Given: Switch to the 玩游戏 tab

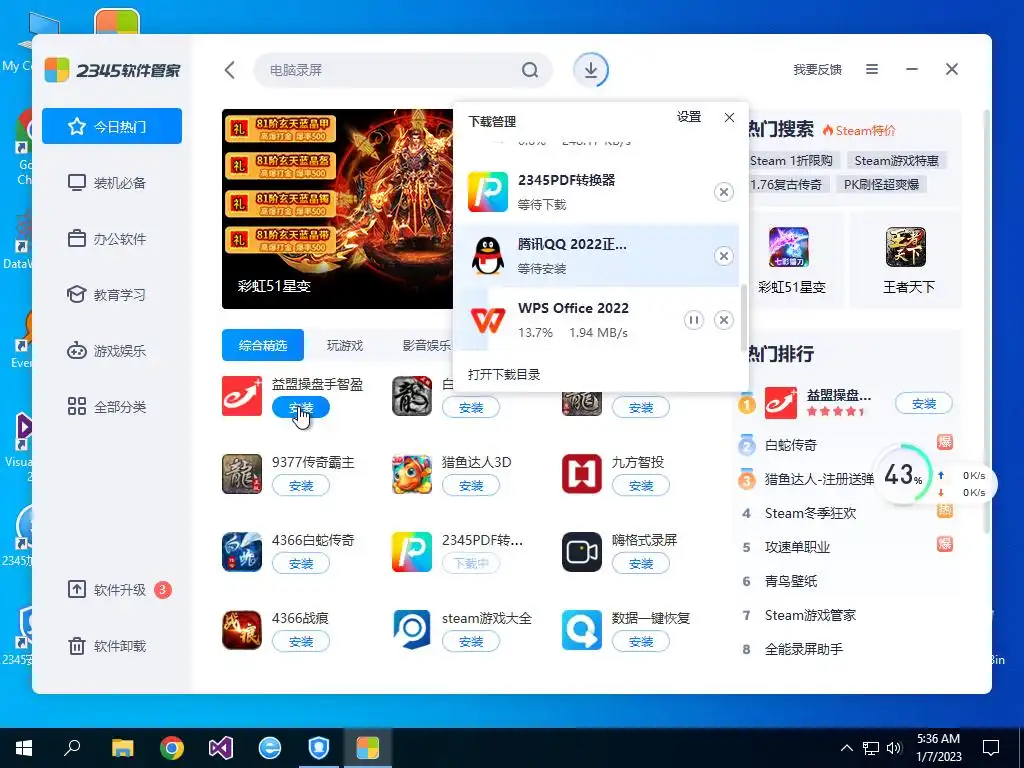Looking at the screenshot, I should (345, 345).
